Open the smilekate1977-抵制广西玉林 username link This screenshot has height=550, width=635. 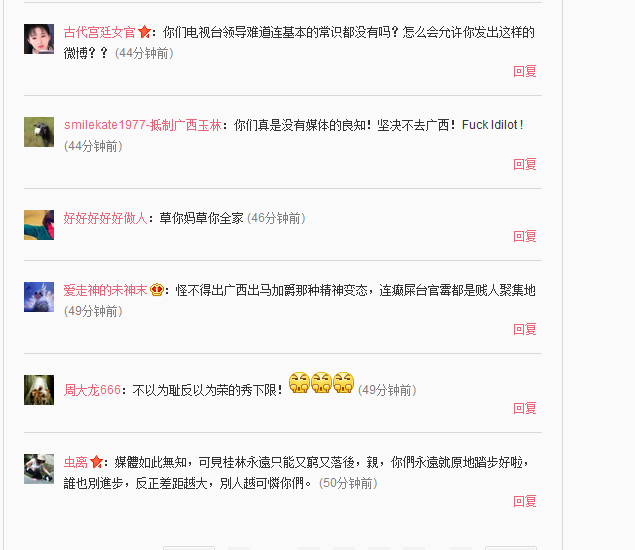[143, 125]
